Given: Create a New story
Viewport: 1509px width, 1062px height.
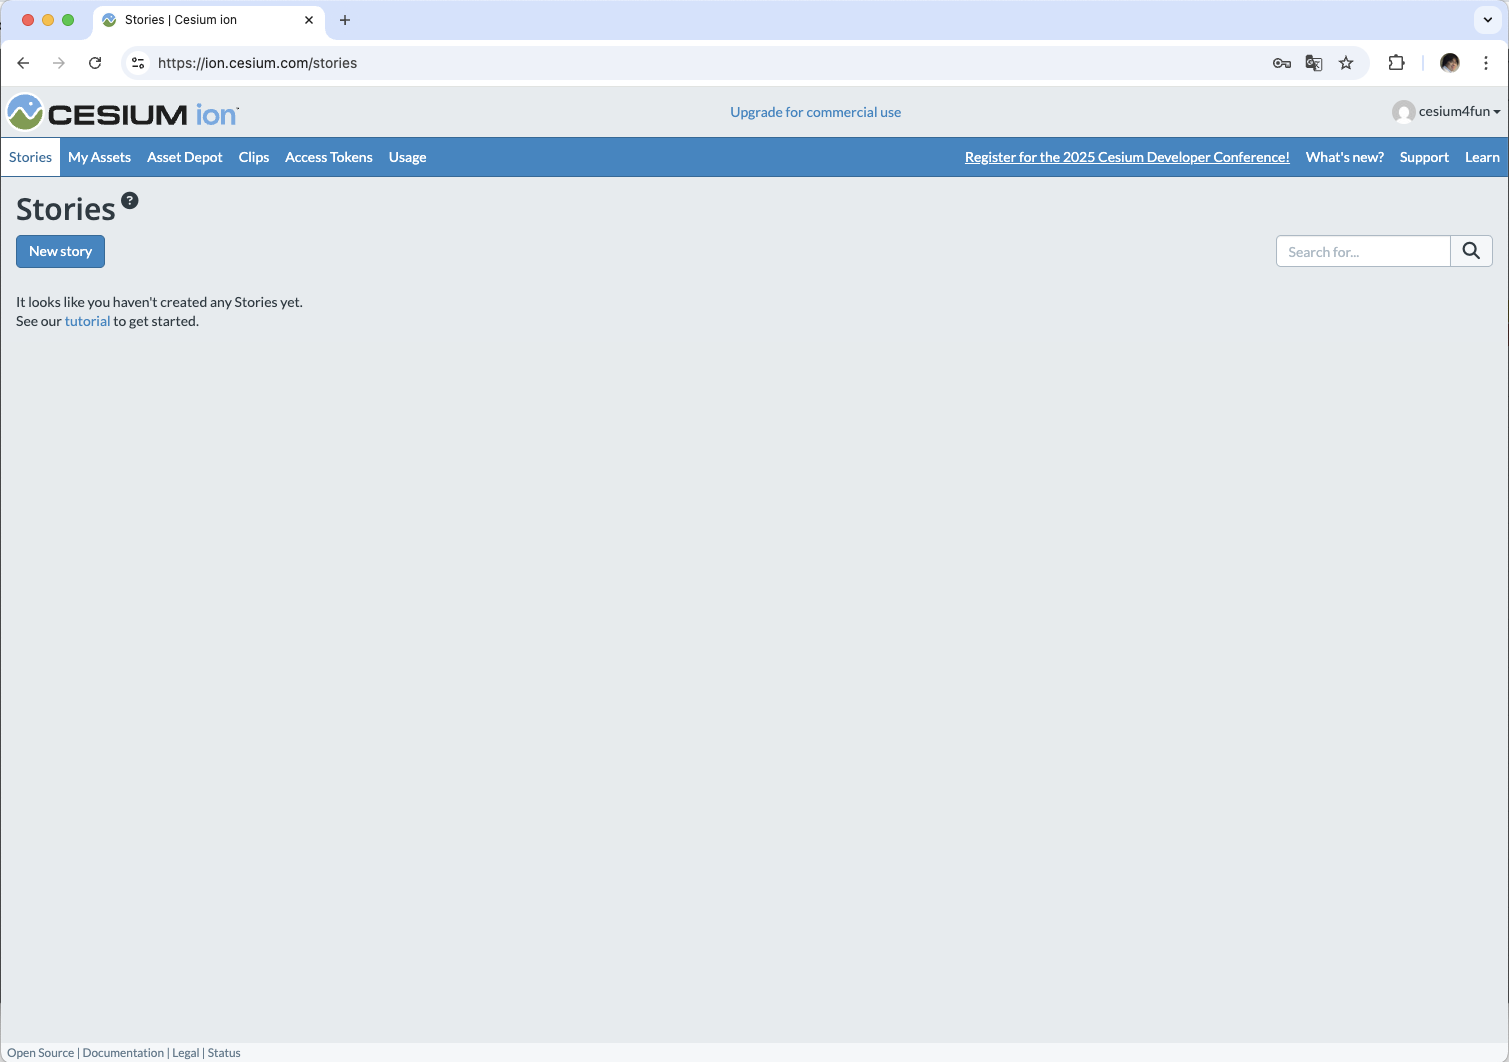Looking at the screenshot, I should point(60,251).
